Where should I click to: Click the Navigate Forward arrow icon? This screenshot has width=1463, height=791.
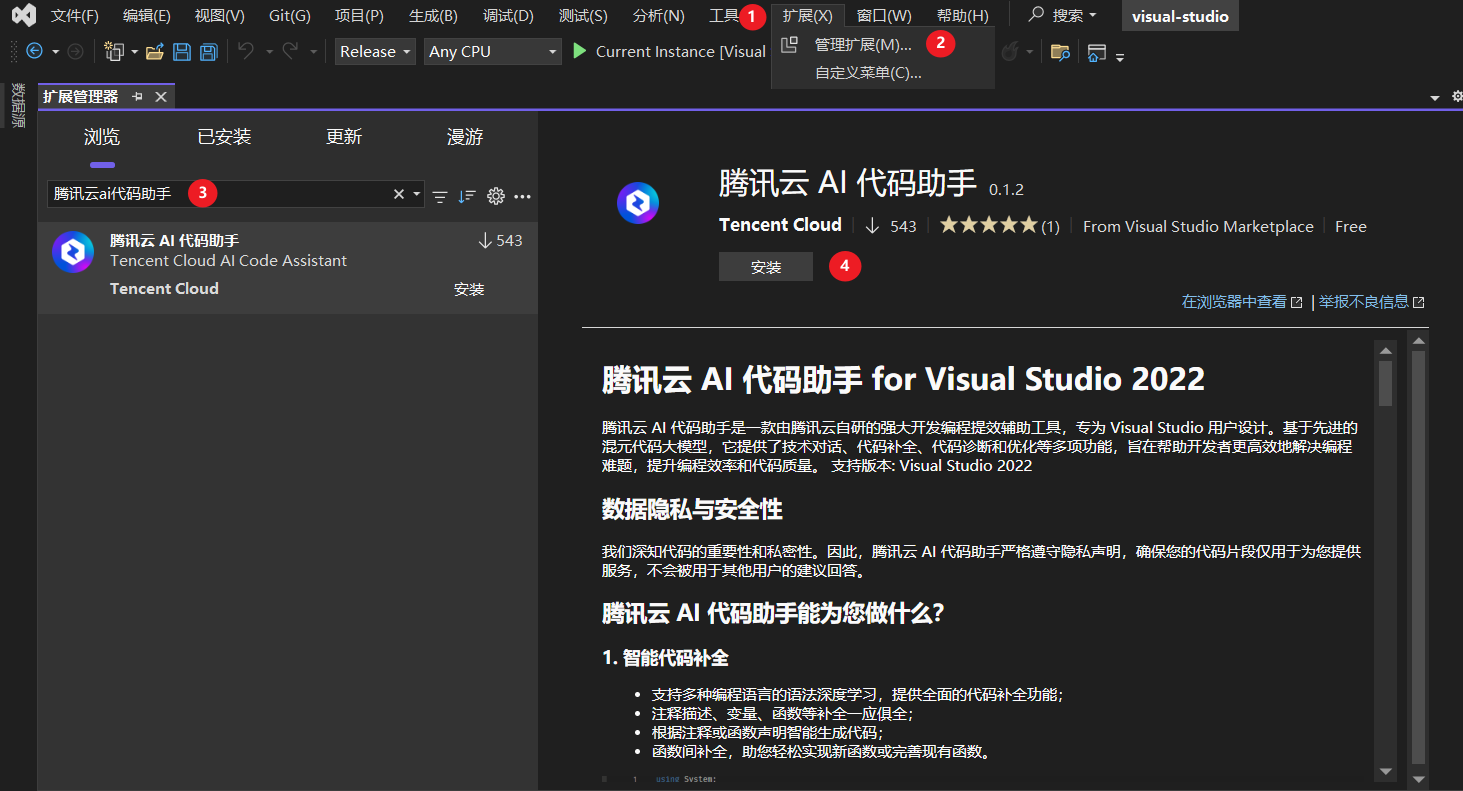click(75, 51)
